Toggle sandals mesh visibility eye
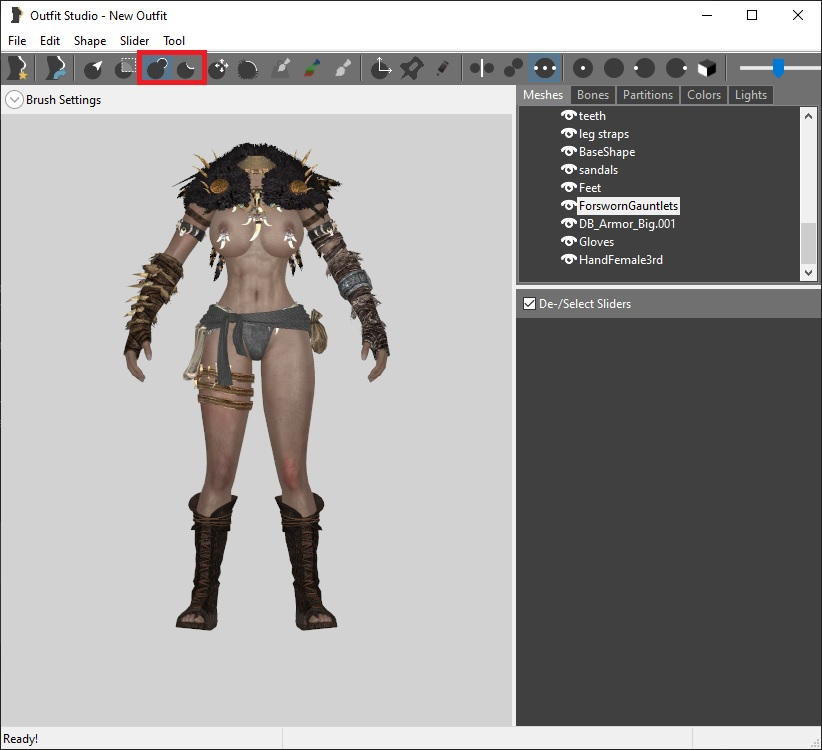The height and width of the screenshot is (750, 822). [x=568, y=169]
